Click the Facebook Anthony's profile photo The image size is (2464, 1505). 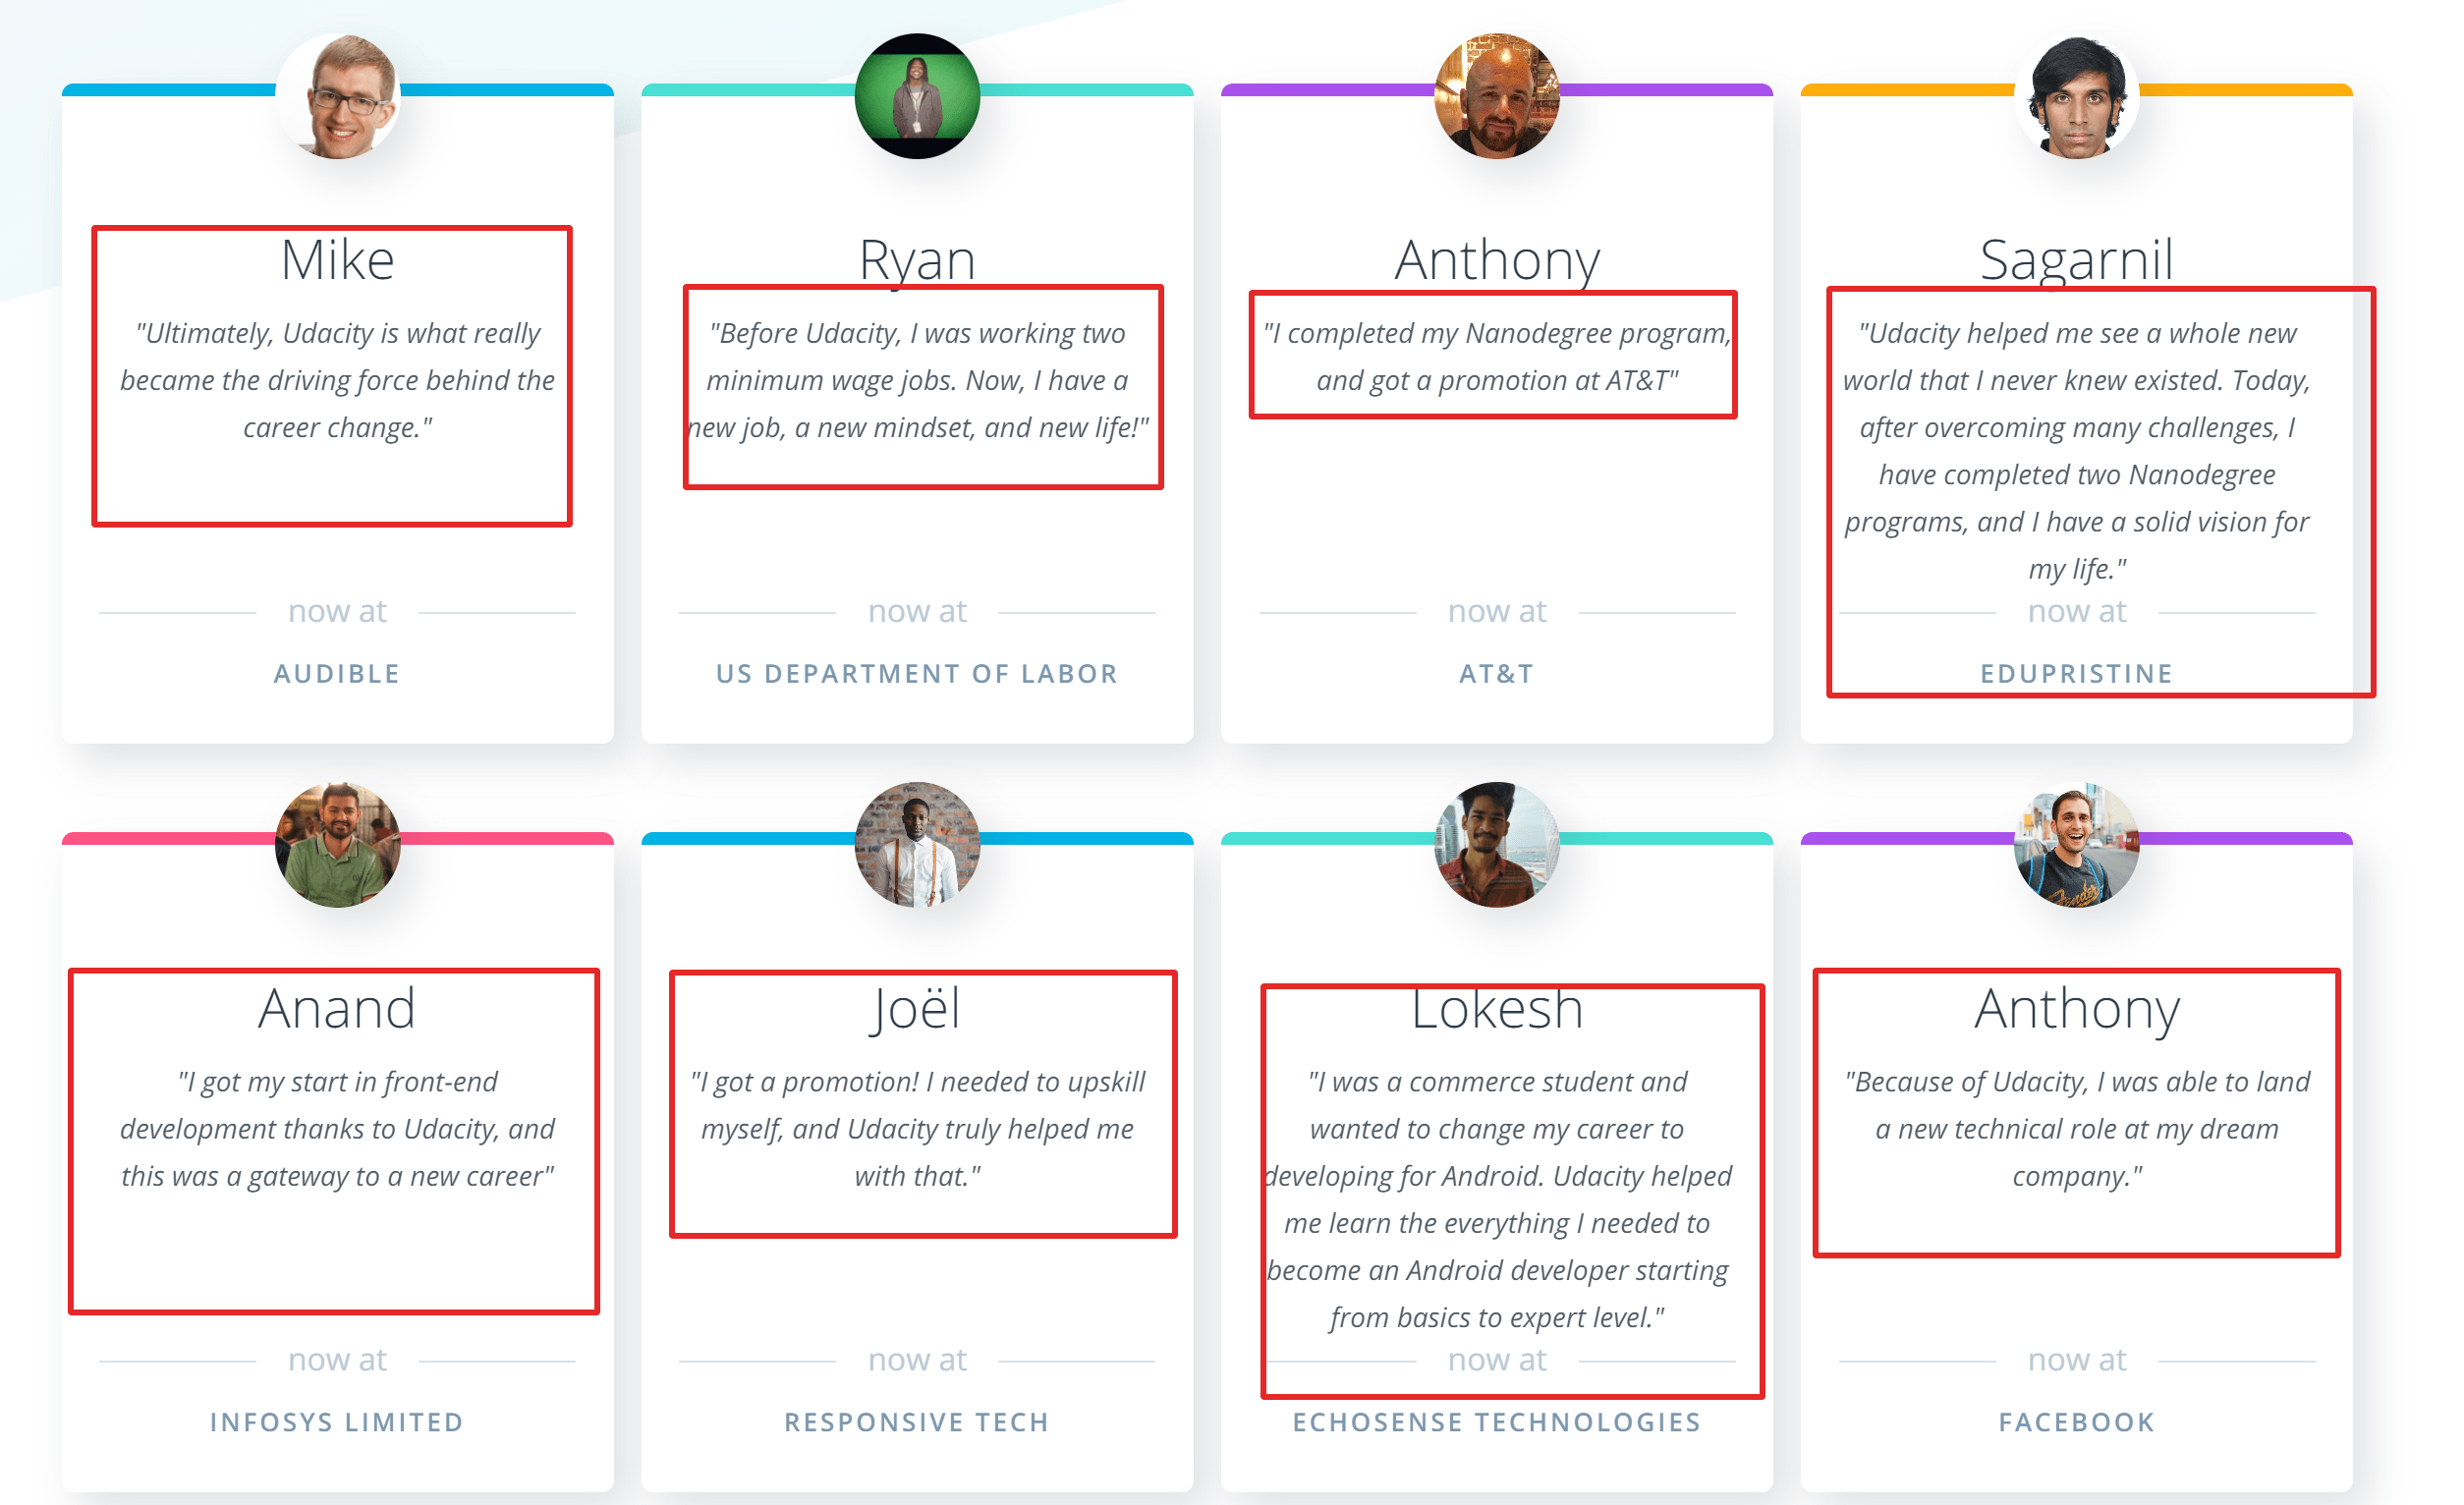2076,845
